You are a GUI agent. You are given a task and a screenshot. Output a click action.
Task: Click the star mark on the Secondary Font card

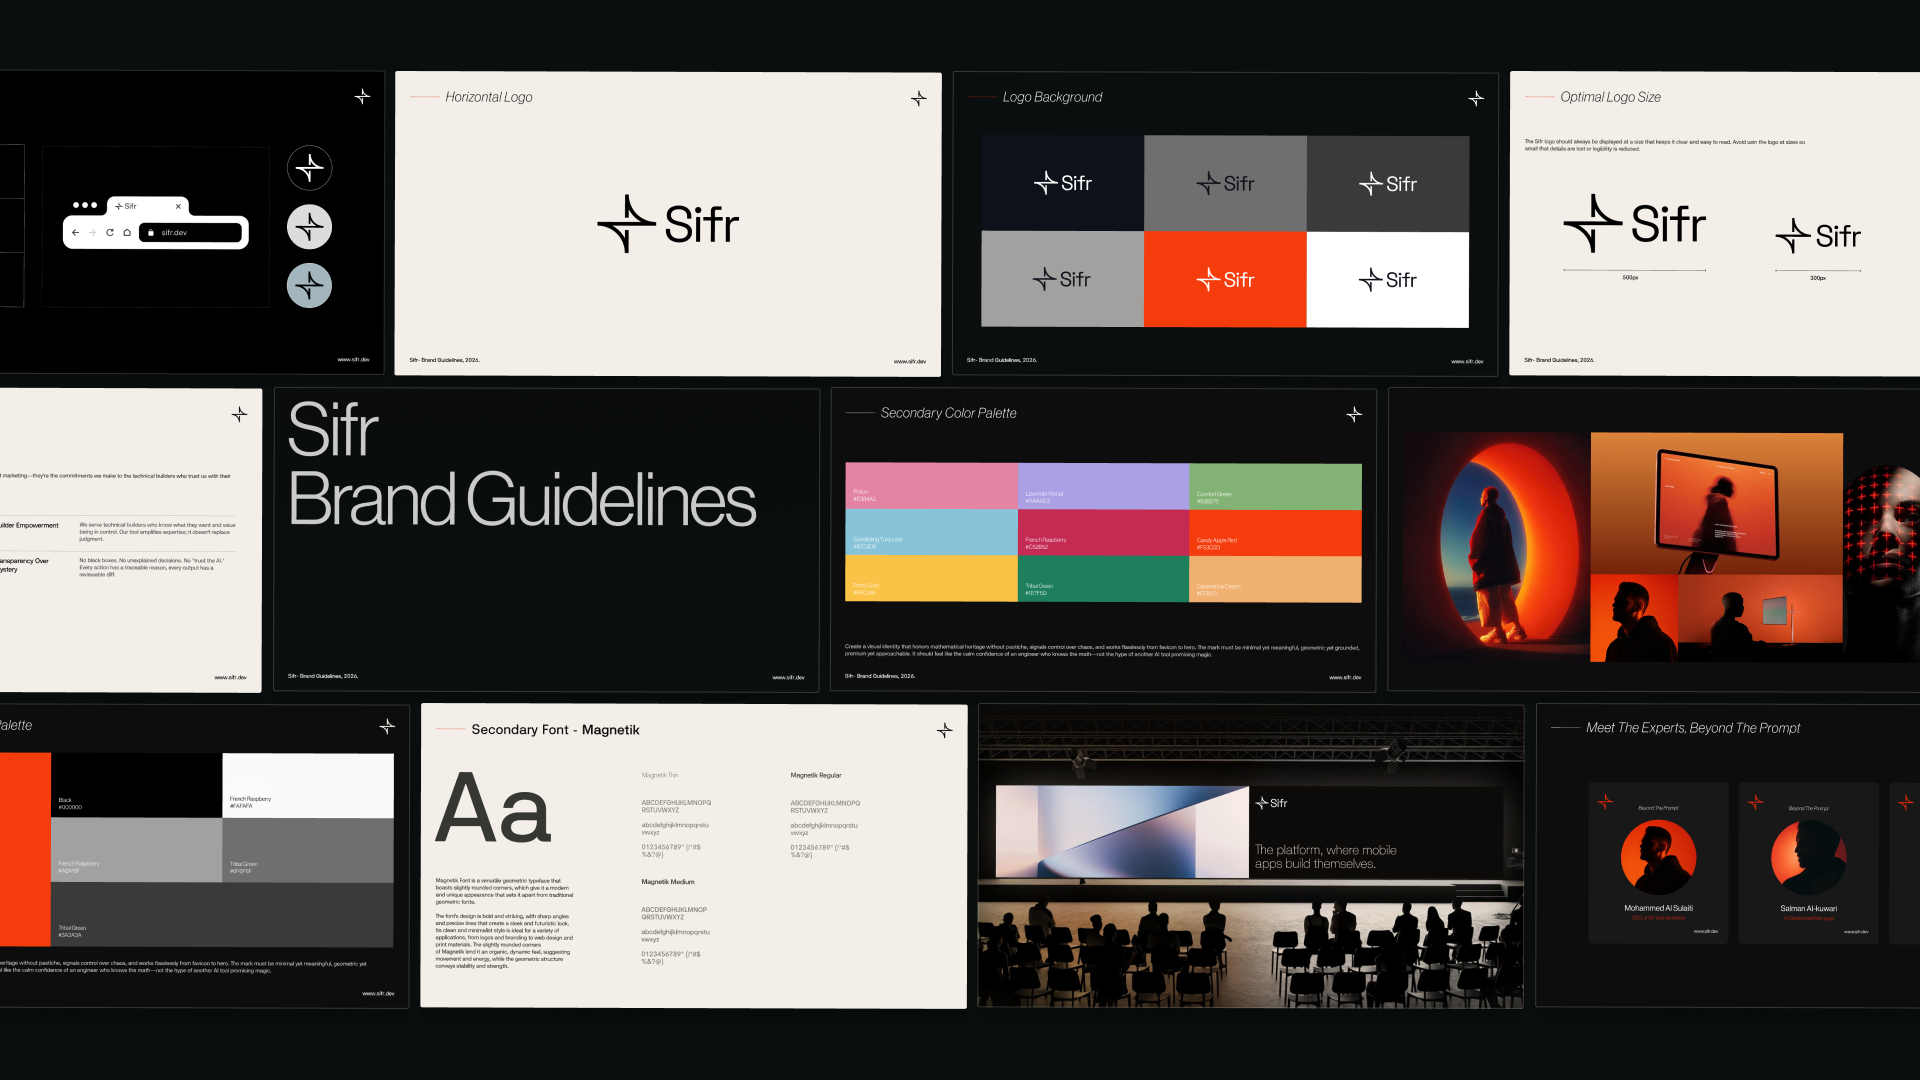tap(945, 731)
